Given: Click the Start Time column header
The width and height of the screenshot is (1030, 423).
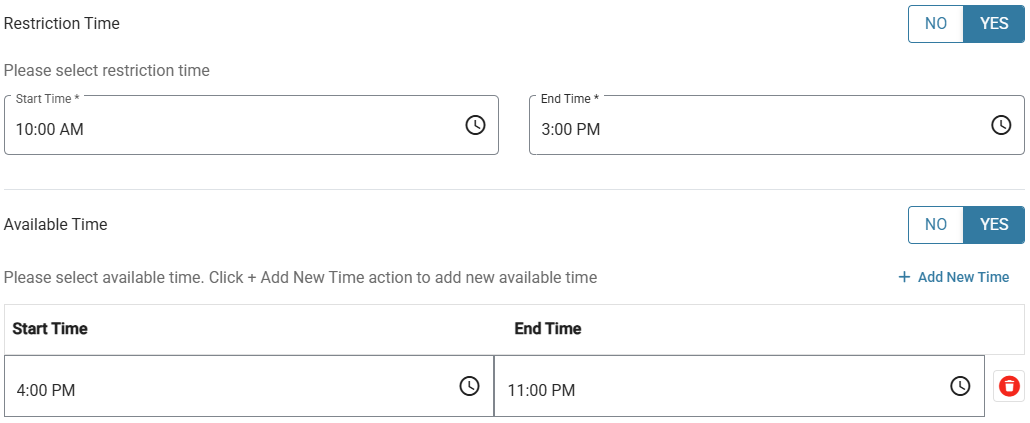Looking at the screenshot, I should tap(50, 328).
